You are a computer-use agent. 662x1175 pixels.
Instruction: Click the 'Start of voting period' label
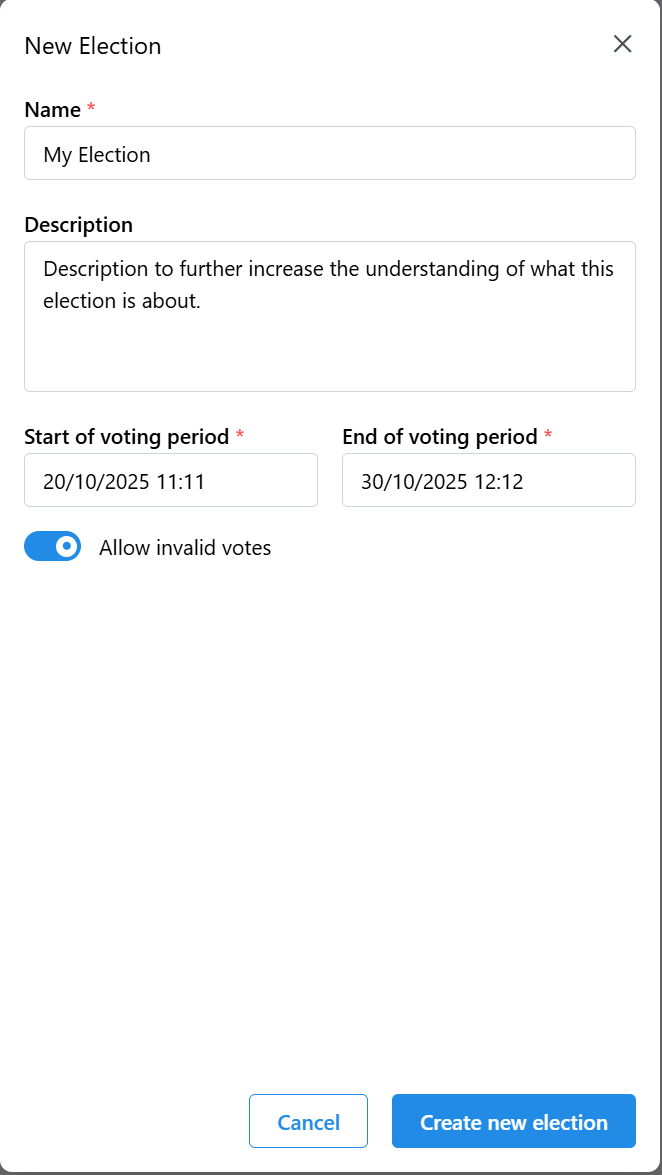pos(126,437)
